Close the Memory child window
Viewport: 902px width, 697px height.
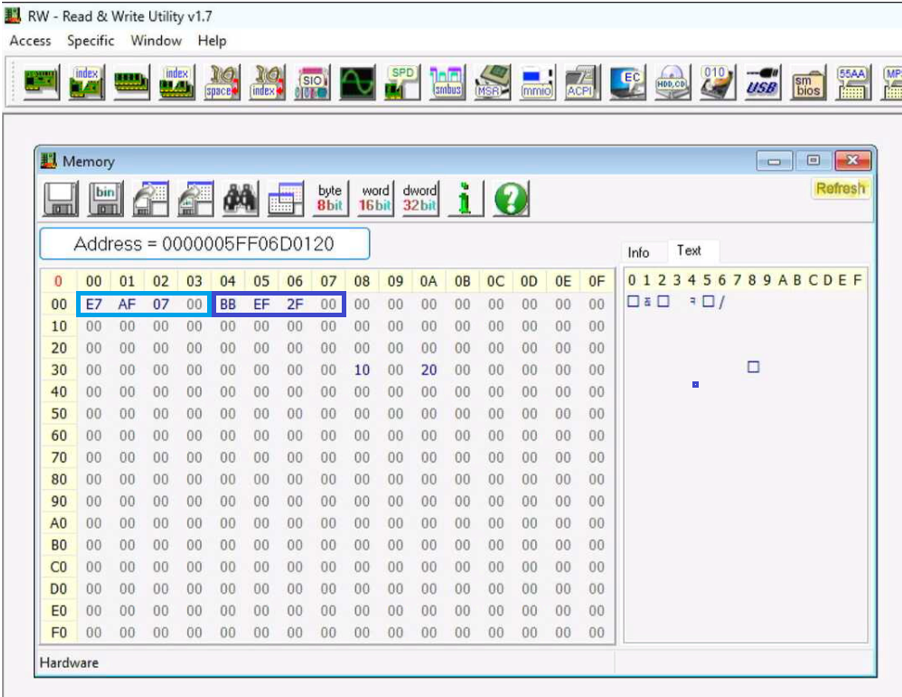click(x=853, y=161)
